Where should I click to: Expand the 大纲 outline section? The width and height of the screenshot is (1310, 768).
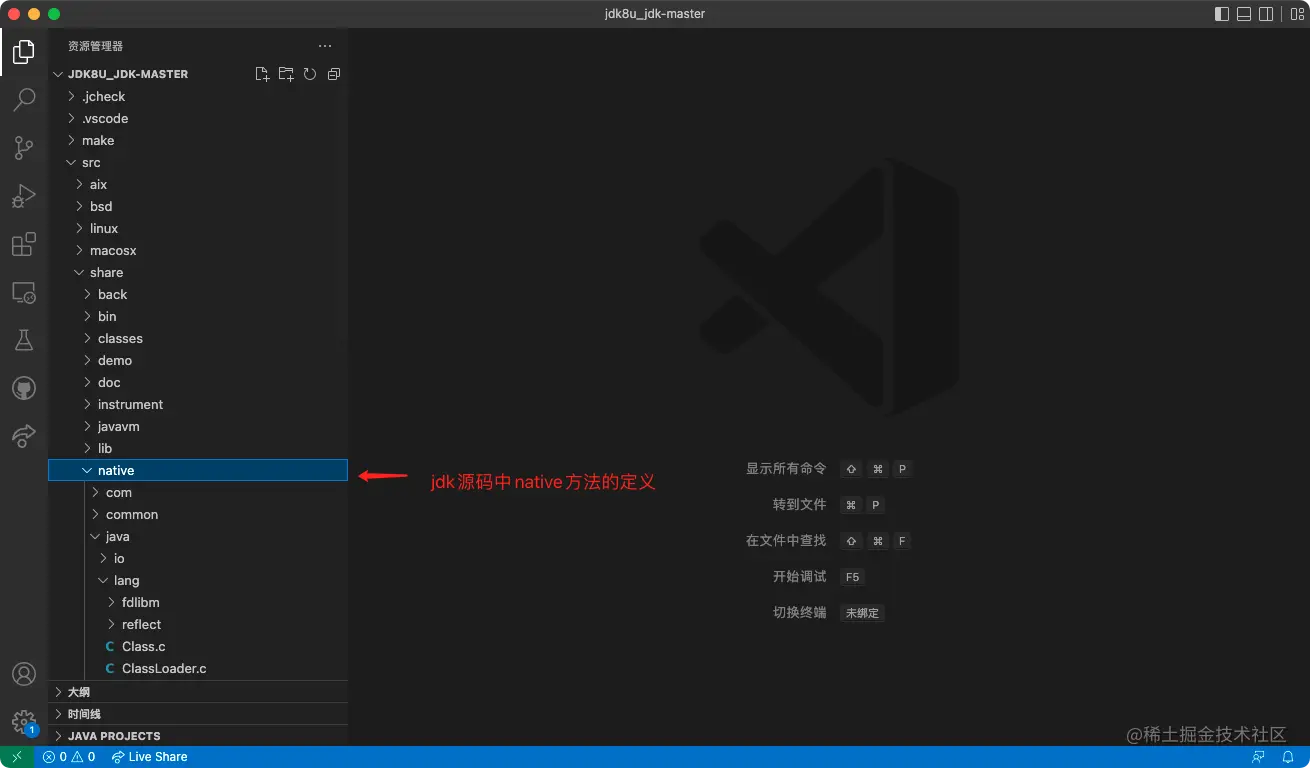click(x=198, y=692)
